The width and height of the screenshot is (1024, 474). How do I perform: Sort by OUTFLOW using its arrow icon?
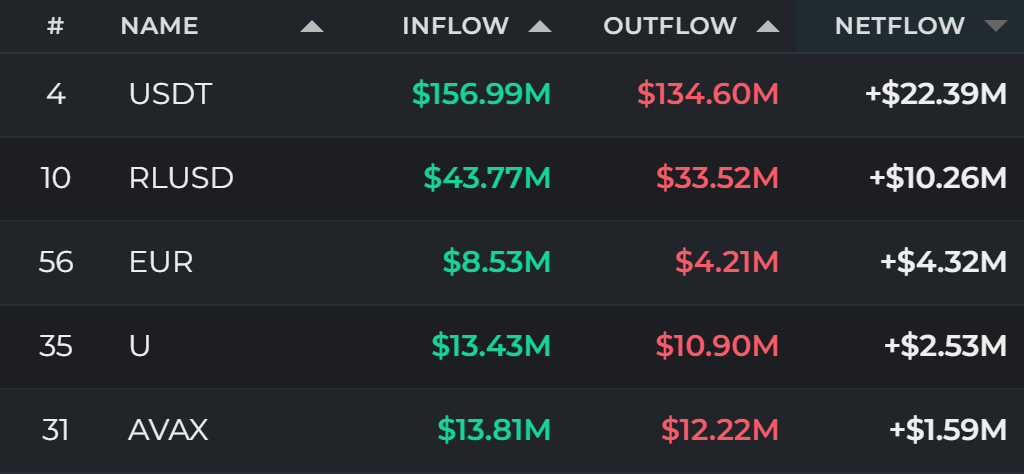point(768,26)
